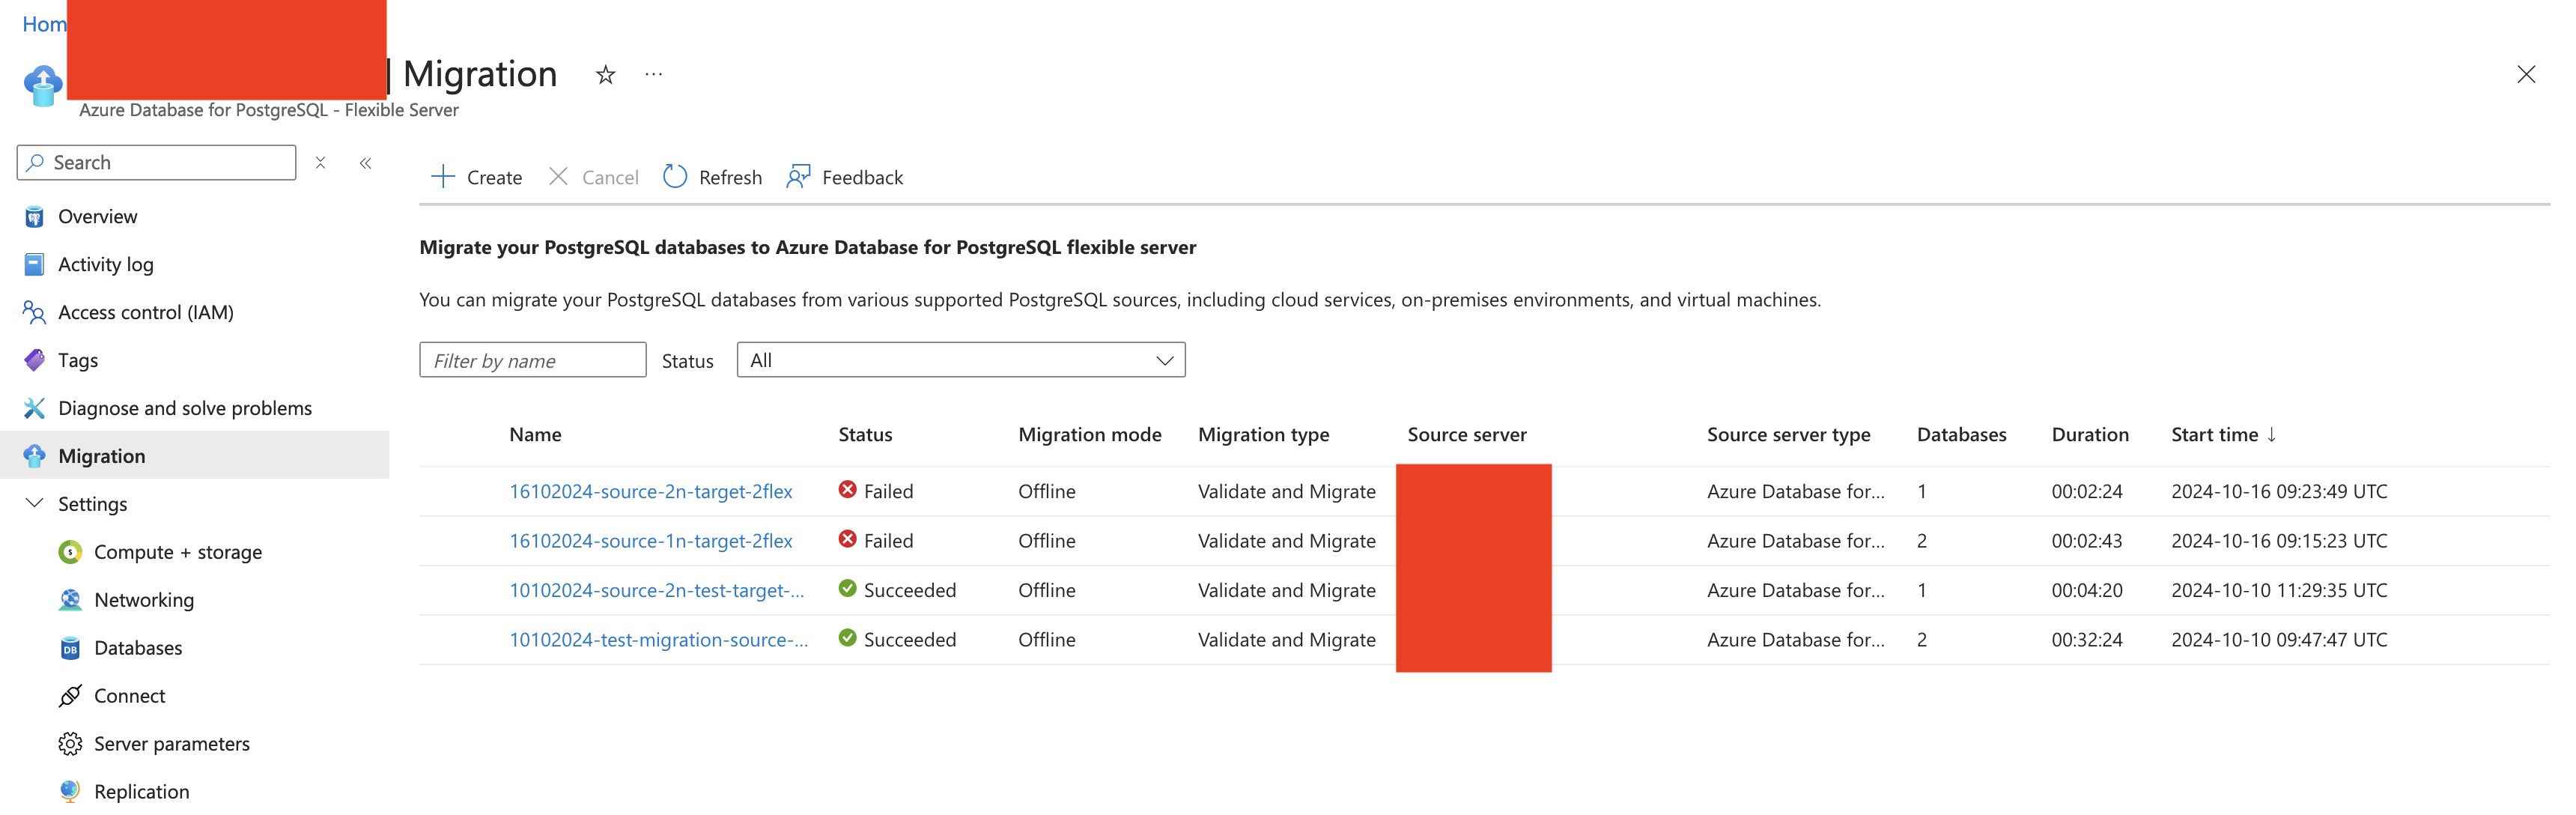This screenshot has height=815, width=2576.
Task: Click the Cancel X icon in toolbar
Action: (x=558, y=176)
